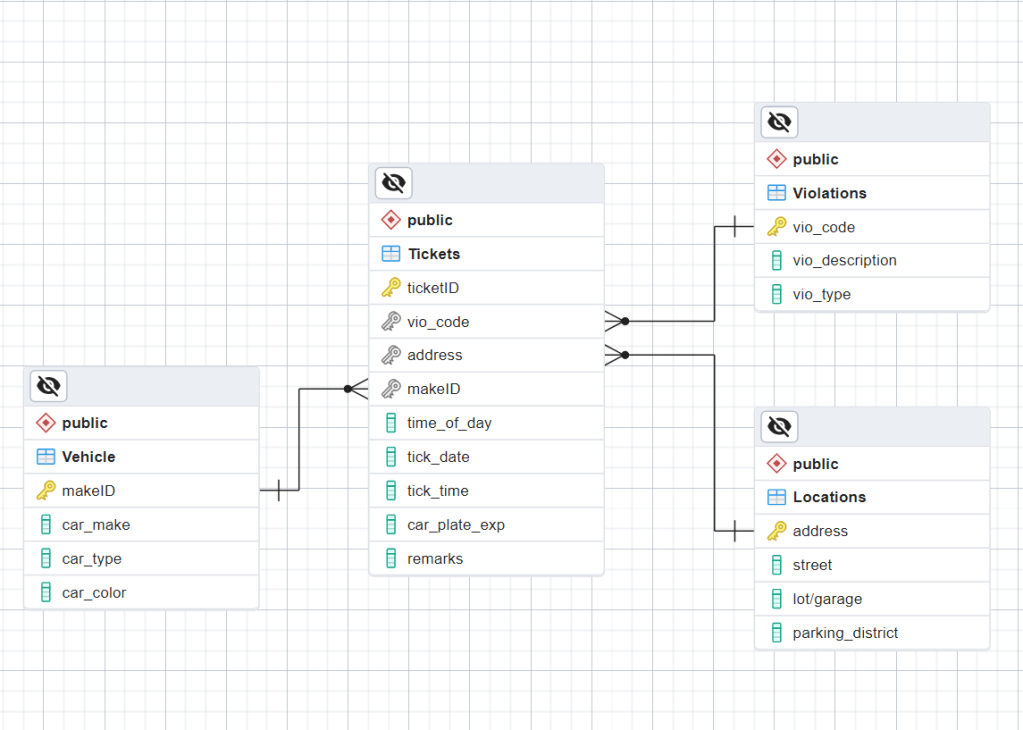This screenshot has height=730, width=1023.
Task: Toggle the eye icon on Tickets table
Action: click(394, 183)
